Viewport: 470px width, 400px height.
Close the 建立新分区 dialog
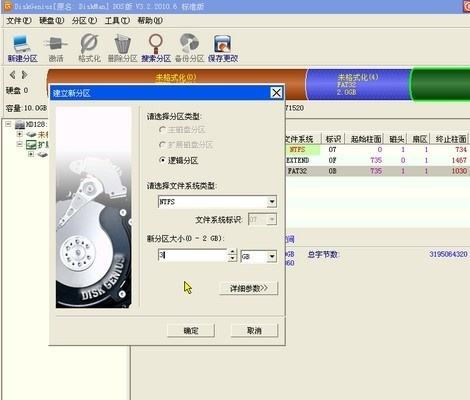click(x=276, y=93)
